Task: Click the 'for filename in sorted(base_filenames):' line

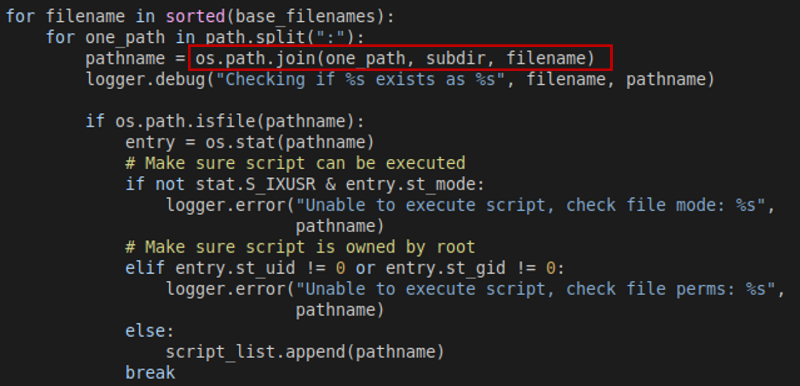Action: pyautogui.click(x=200, y=17)
